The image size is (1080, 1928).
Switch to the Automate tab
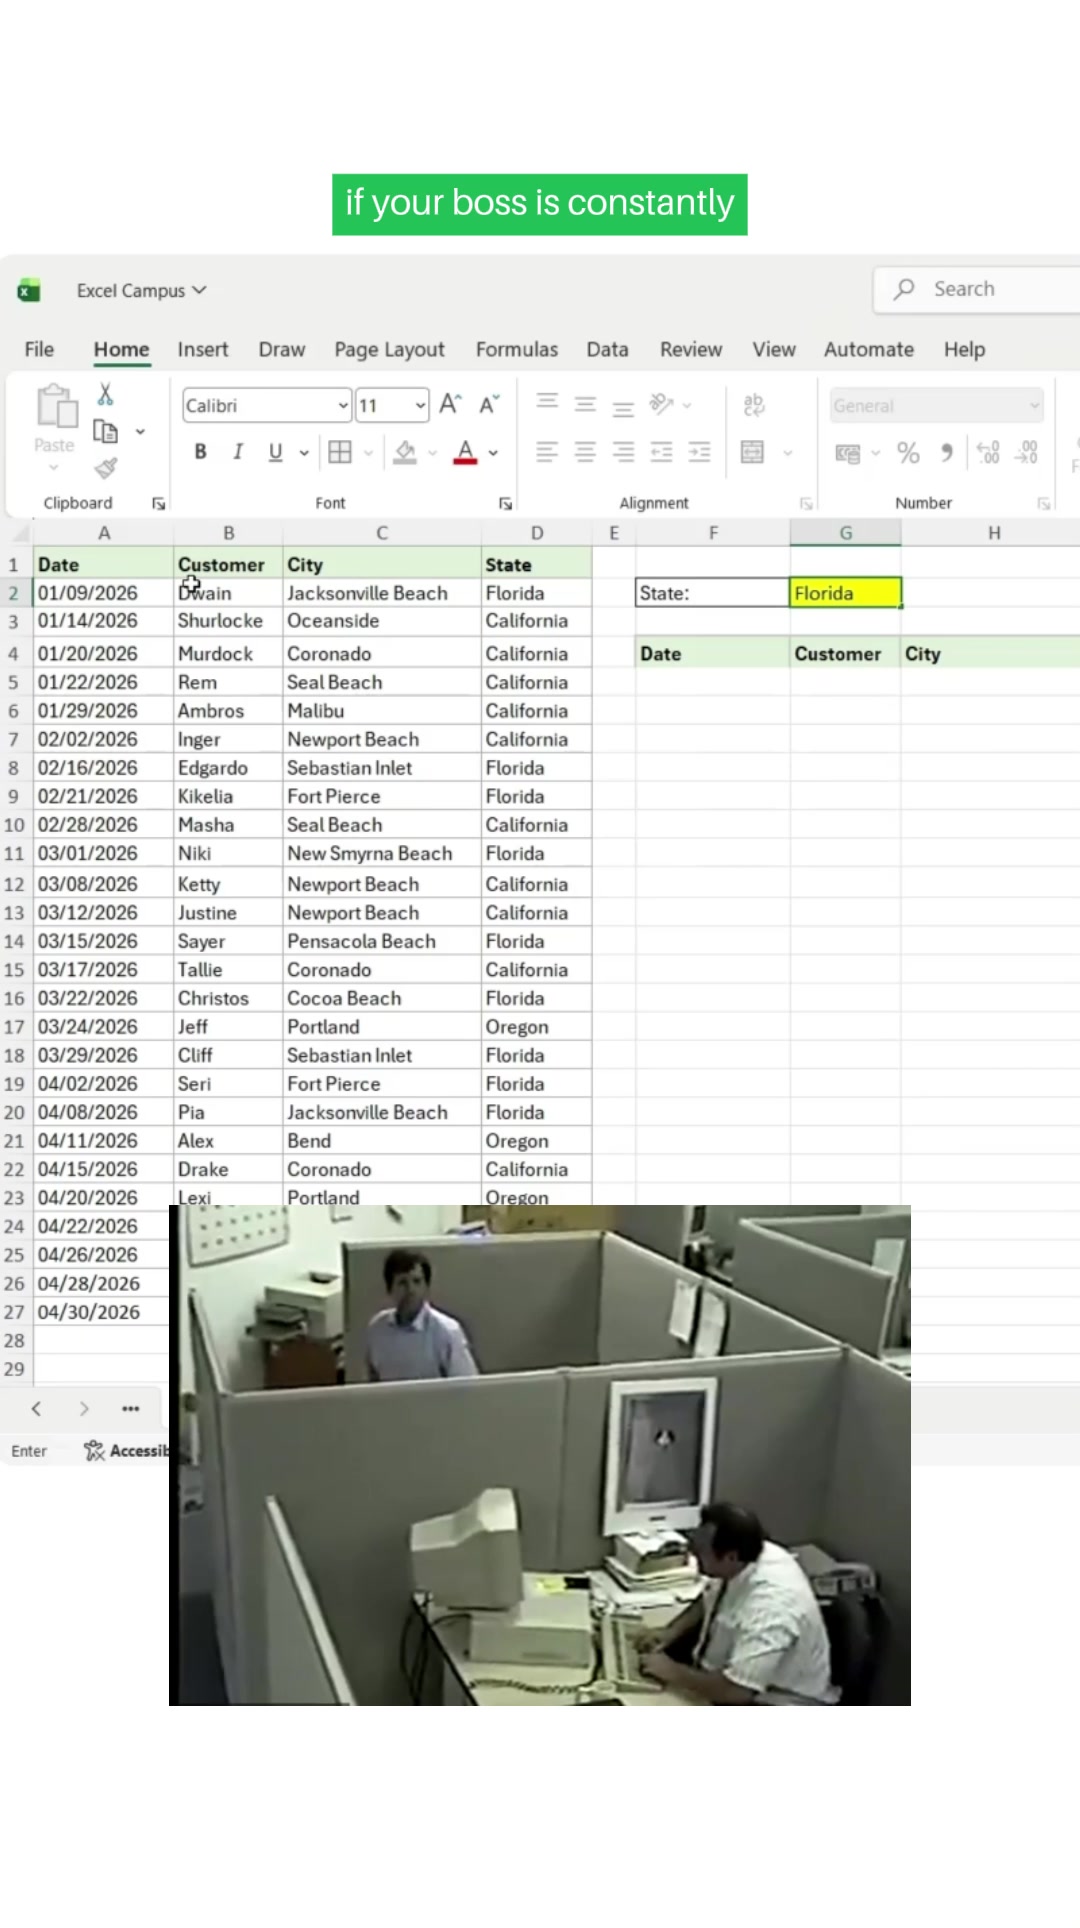click(x=869, y=349)
